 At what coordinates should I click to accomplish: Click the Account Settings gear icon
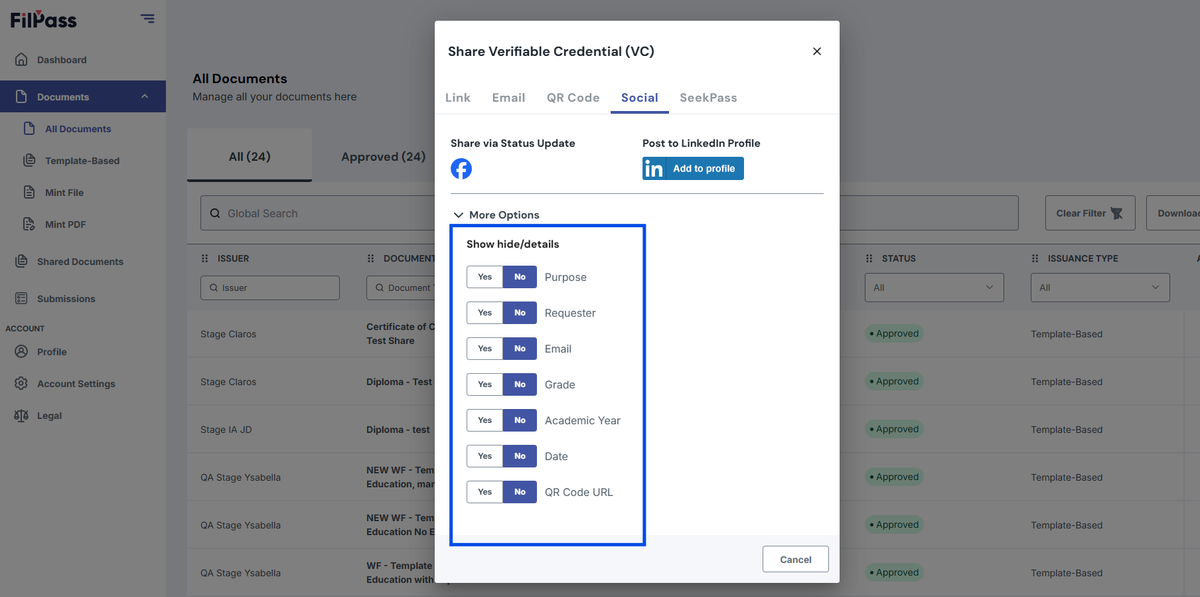[x=21, y=384]
